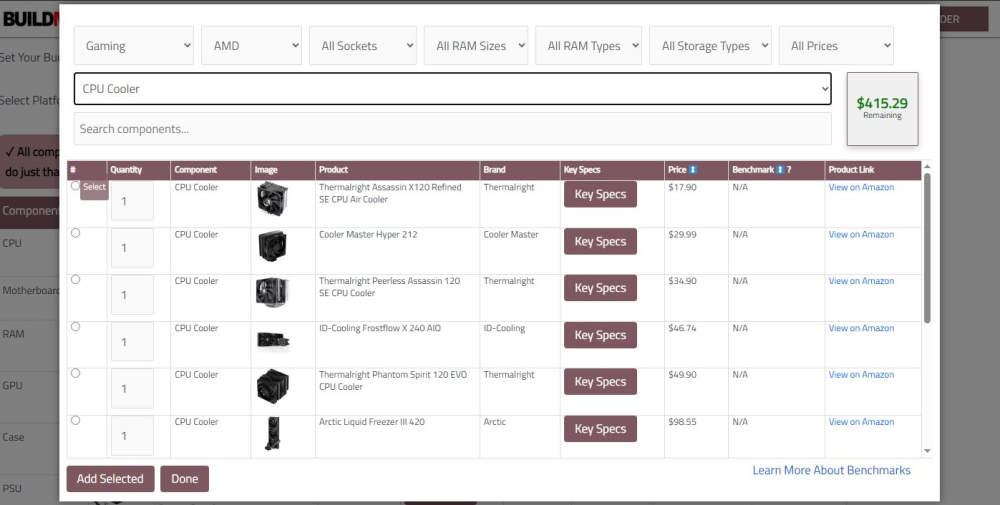
Task: Select Arctic Liquid Freezer III 420 radio
Action: coord(75,421)
